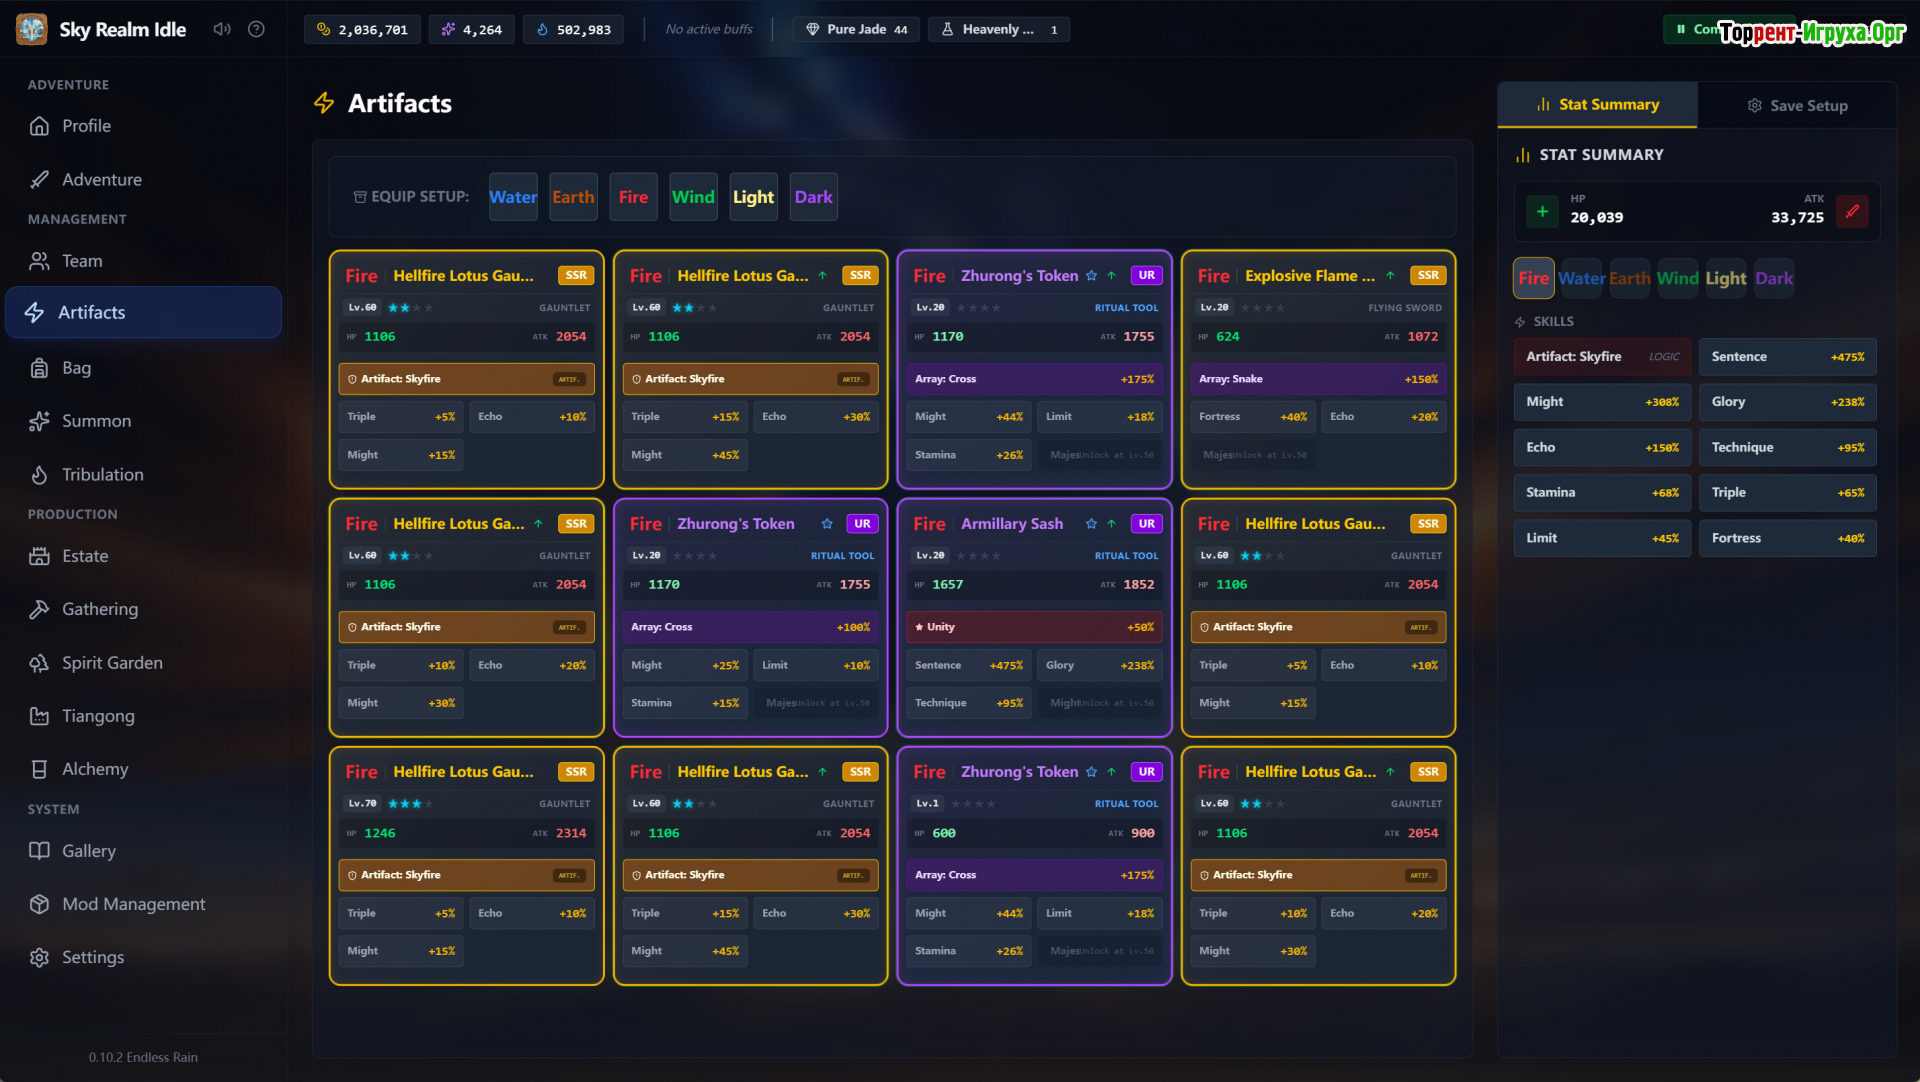Screen dimensions: 1920x1082
Task: Open Alchemy from the sidebar
Action: coord(95,768)
